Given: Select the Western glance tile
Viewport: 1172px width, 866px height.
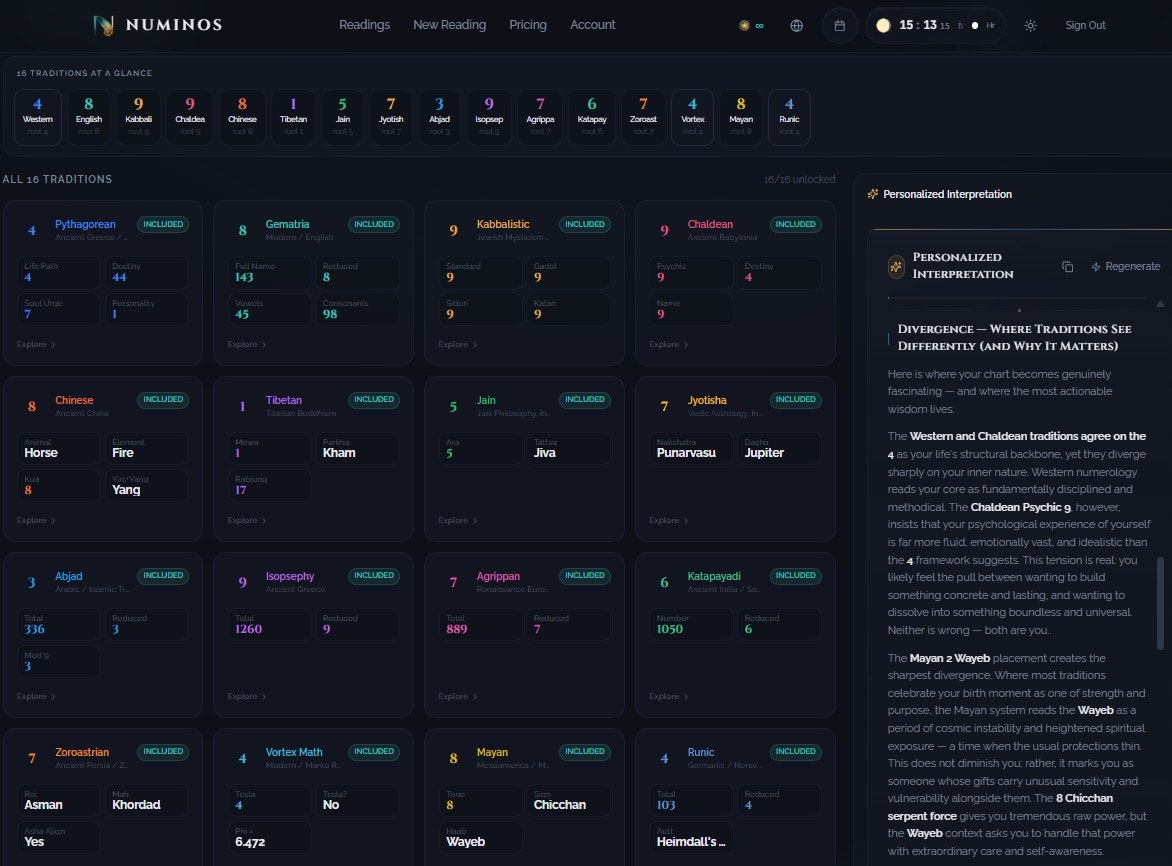Looking at the screenshot, I should (37, 117).
